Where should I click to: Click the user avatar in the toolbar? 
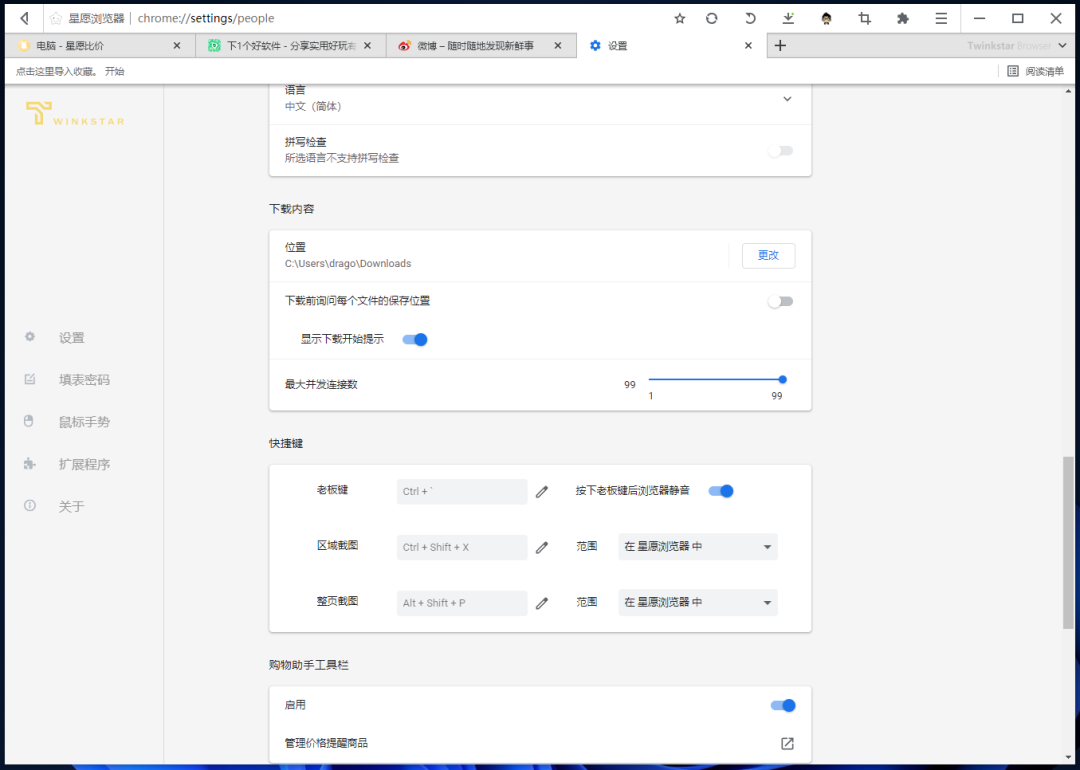[827, 18]
